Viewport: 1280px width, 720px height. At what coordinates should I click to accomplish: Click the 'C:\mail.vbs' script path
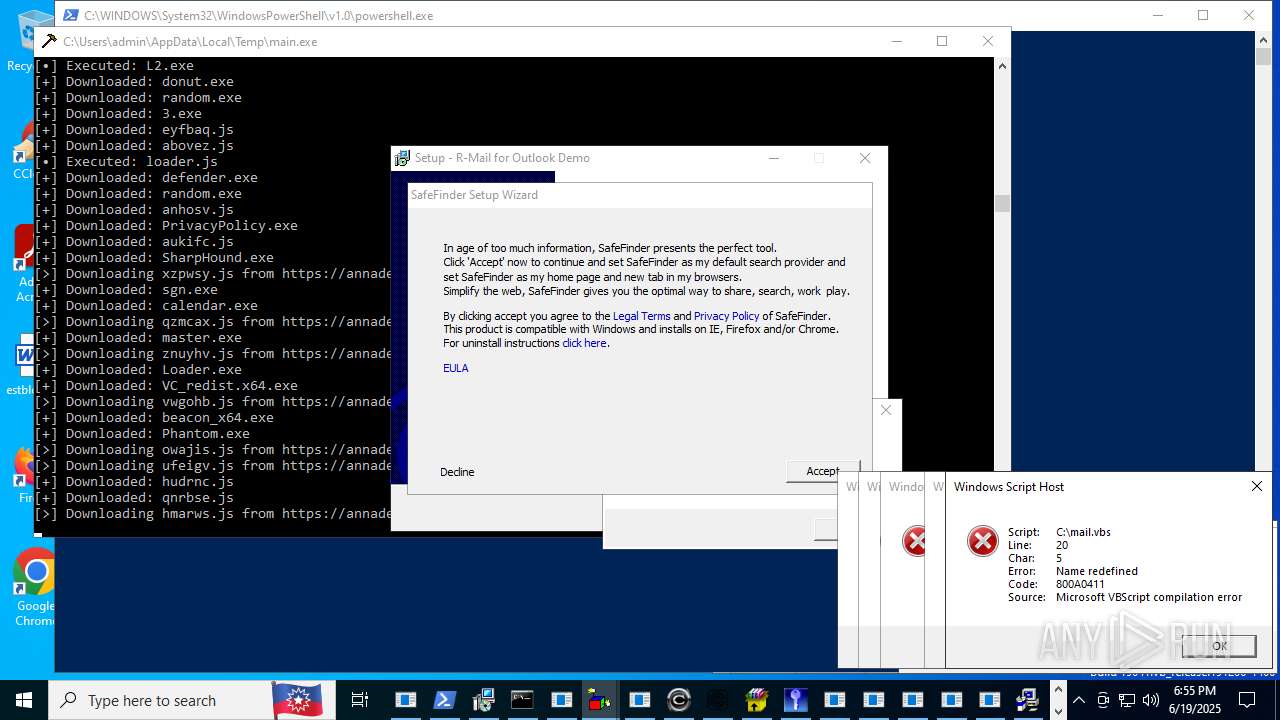pos(1083,532)
